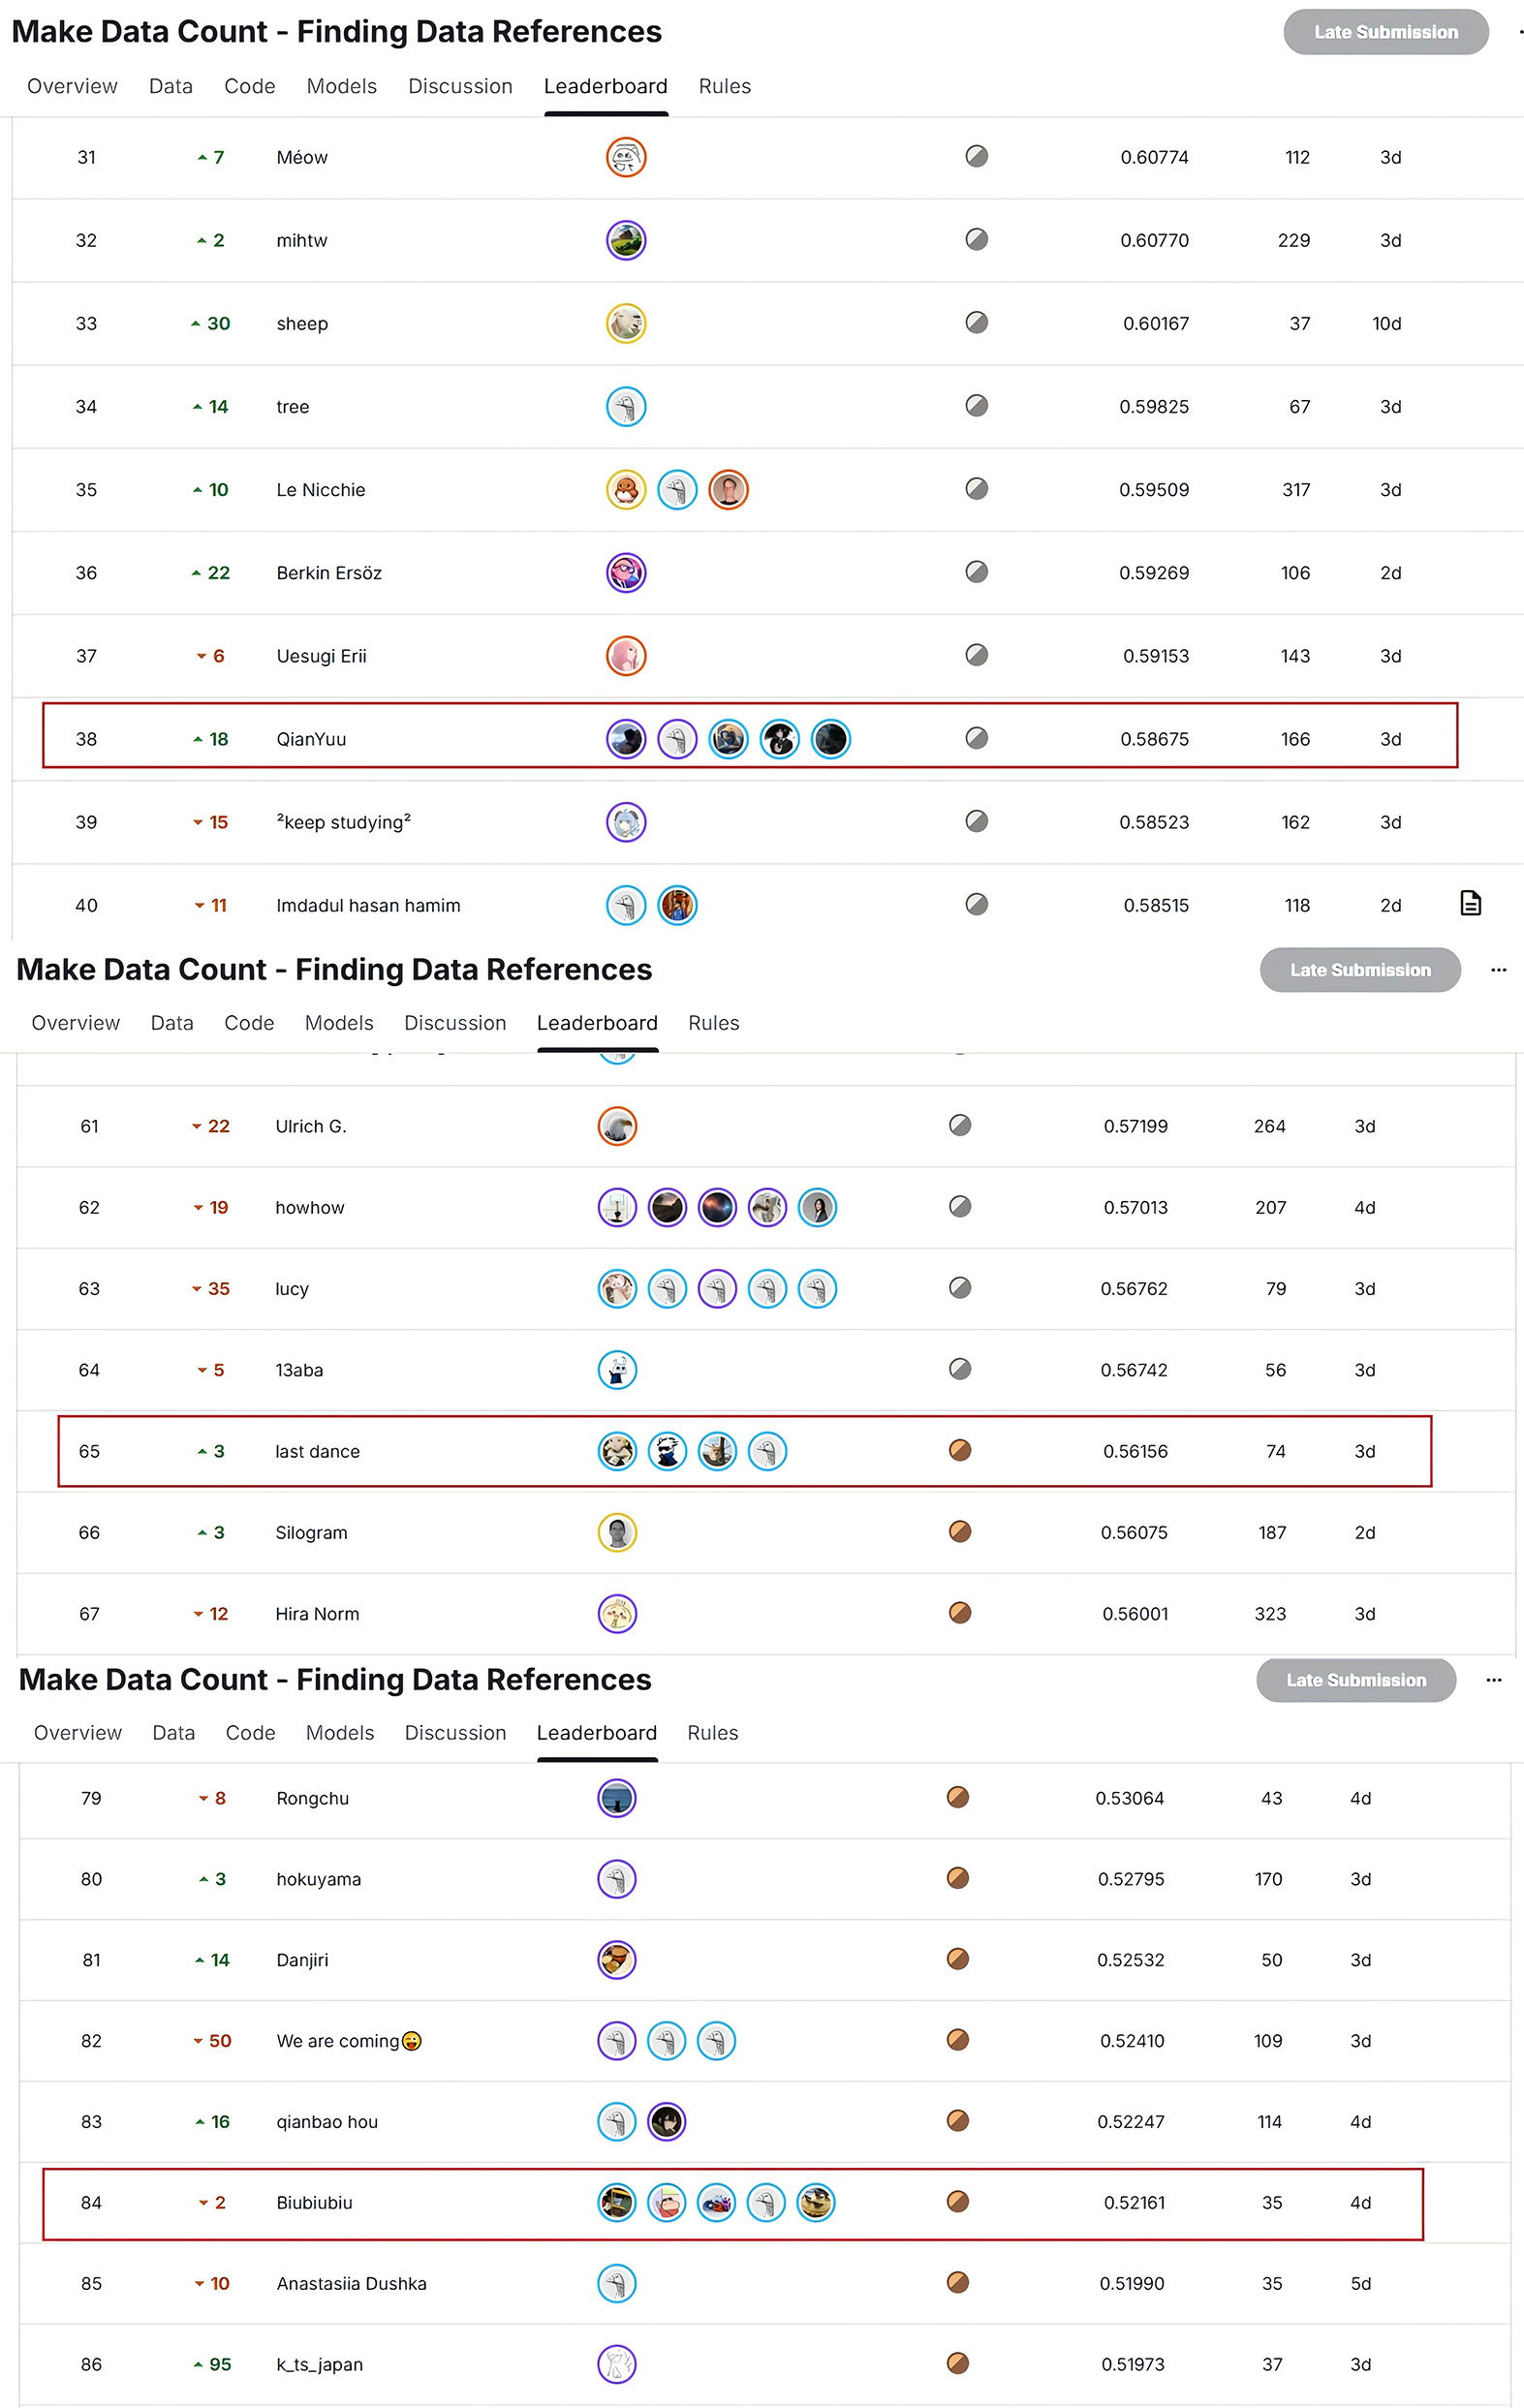Open Silogram's profile photo avatar
The image size is (1524, 2408).
pos(617,1532)
